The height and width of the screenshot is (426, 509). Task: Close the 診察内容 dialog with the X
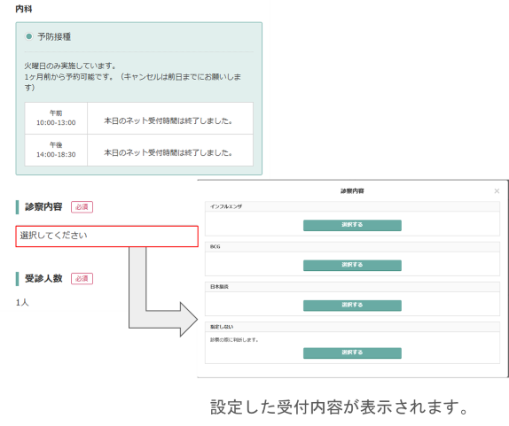(x=497, y=191)
